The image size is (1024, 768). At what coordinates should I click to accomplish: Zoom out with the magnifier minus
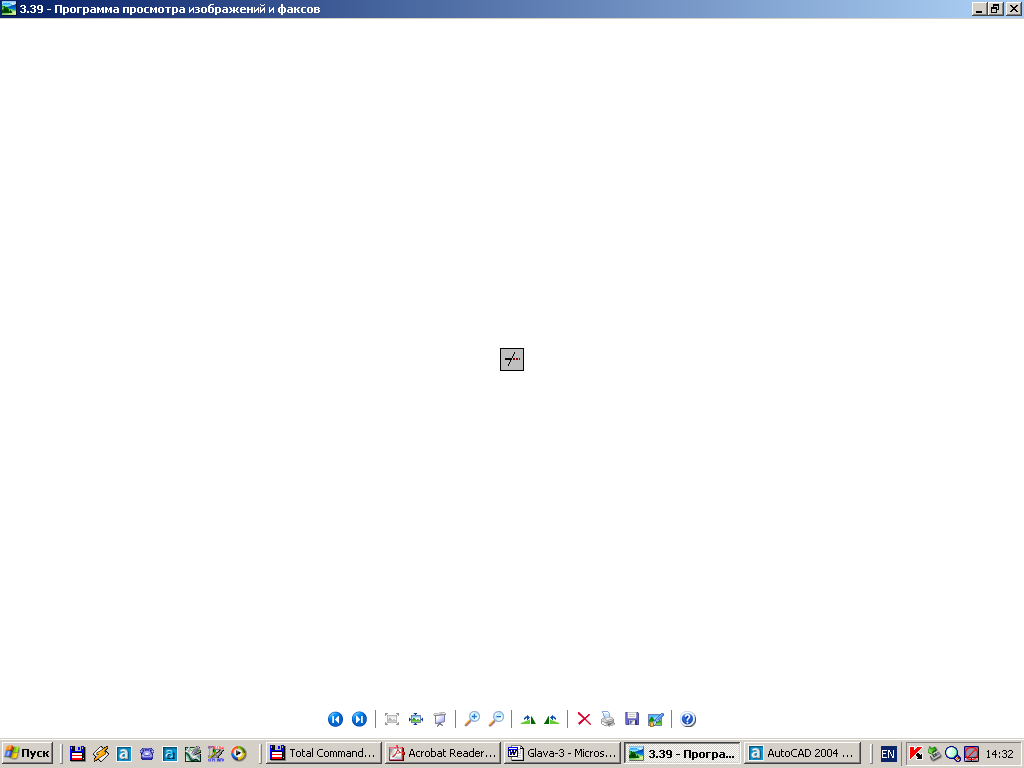496,719
